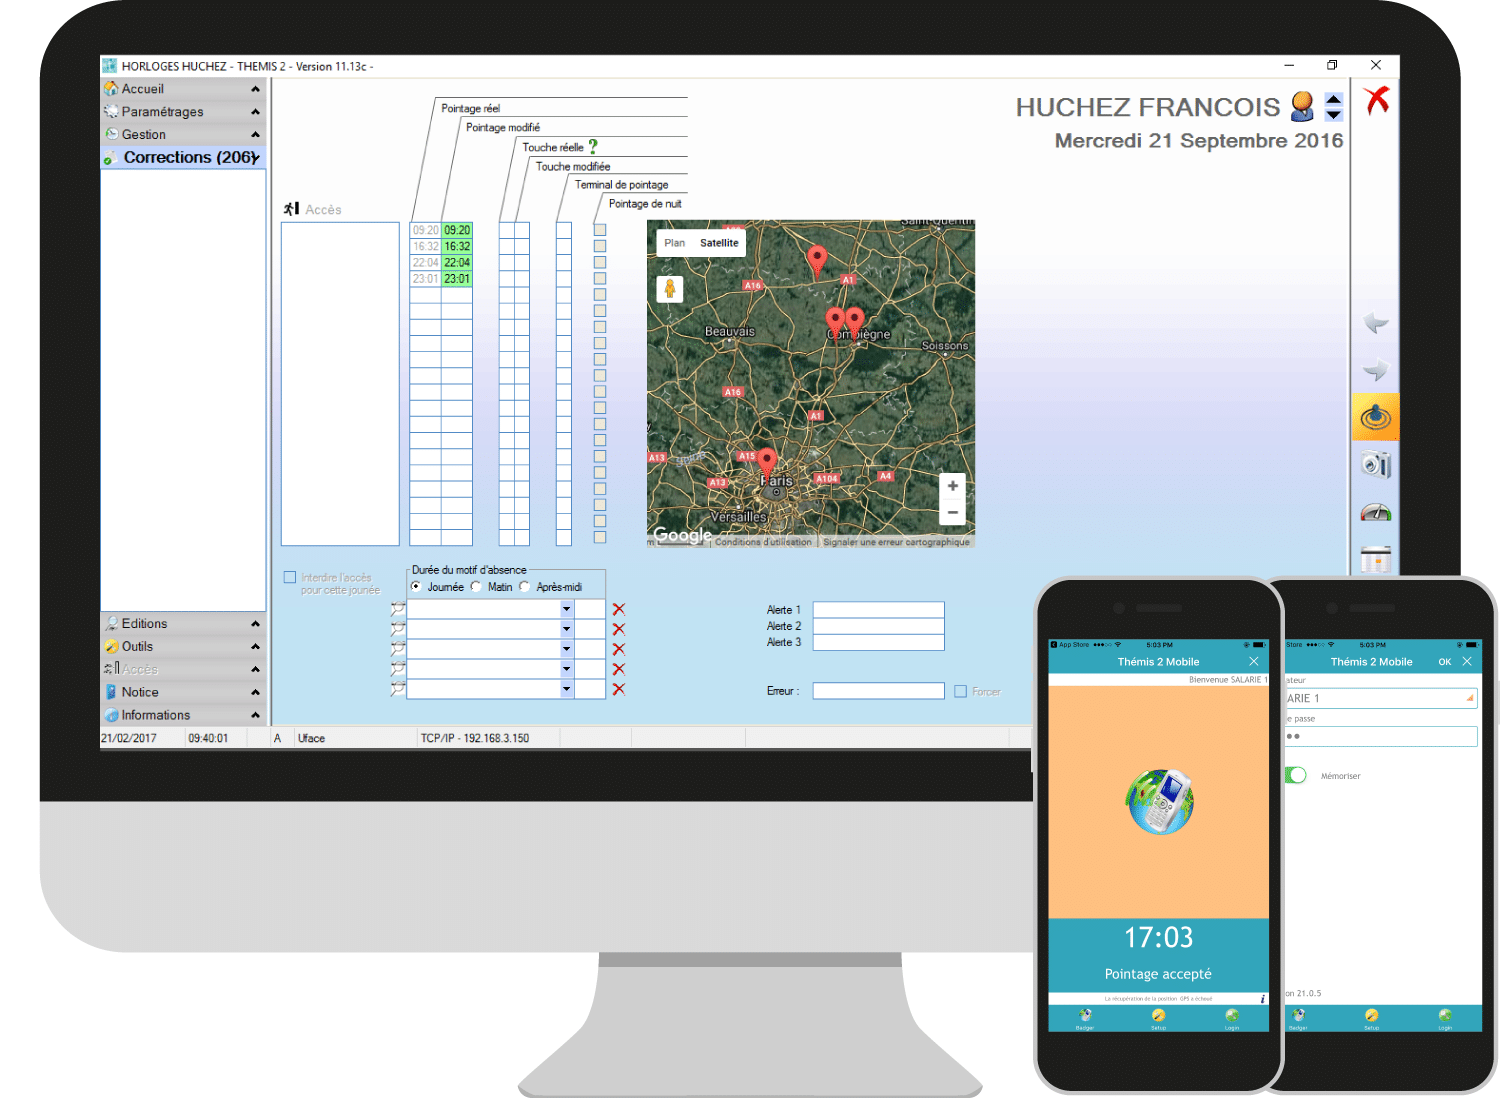
Task: Click the map pin over Paris
Action: (767, 463)
